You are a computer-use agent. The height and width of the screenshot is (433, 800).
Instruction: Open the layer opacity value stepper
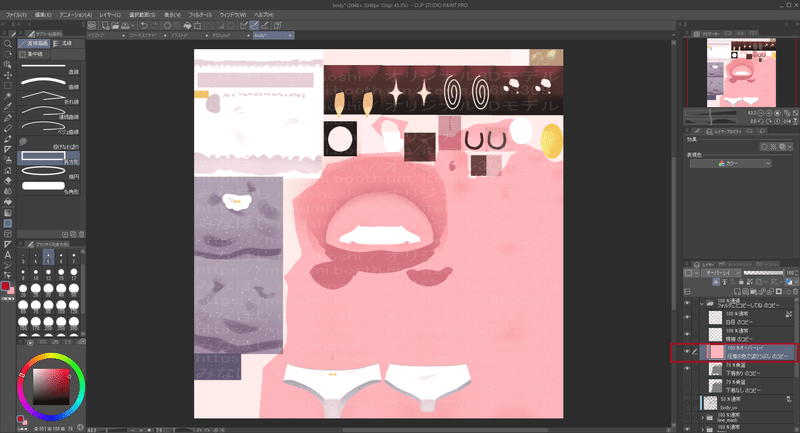(x=797, y=273)
